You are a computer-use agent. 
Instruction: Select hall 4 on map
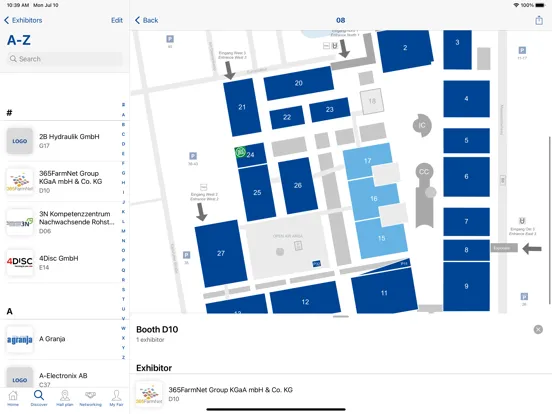pyautogui.click(x=466, y=99)
